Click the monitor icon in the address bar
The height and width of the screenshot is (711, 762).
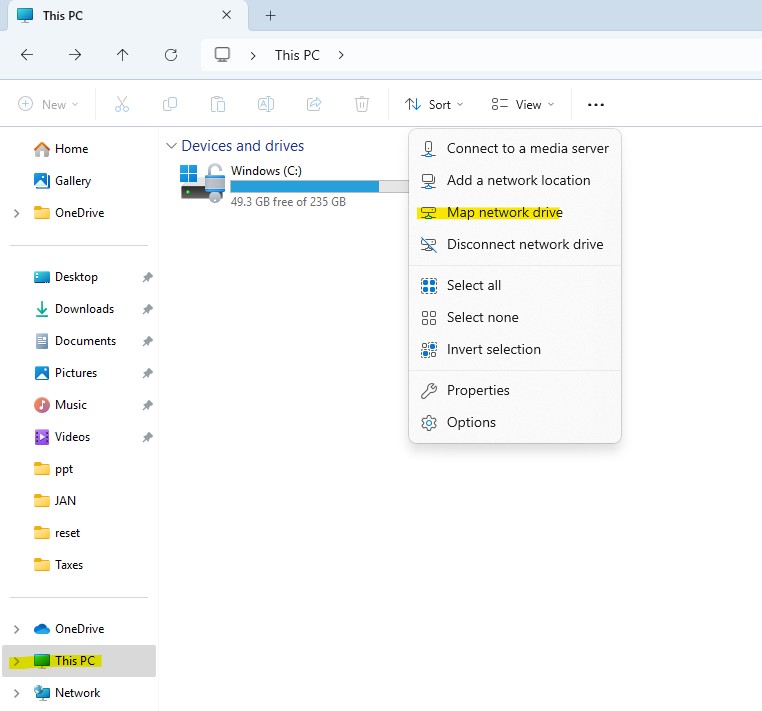(222, 54)
